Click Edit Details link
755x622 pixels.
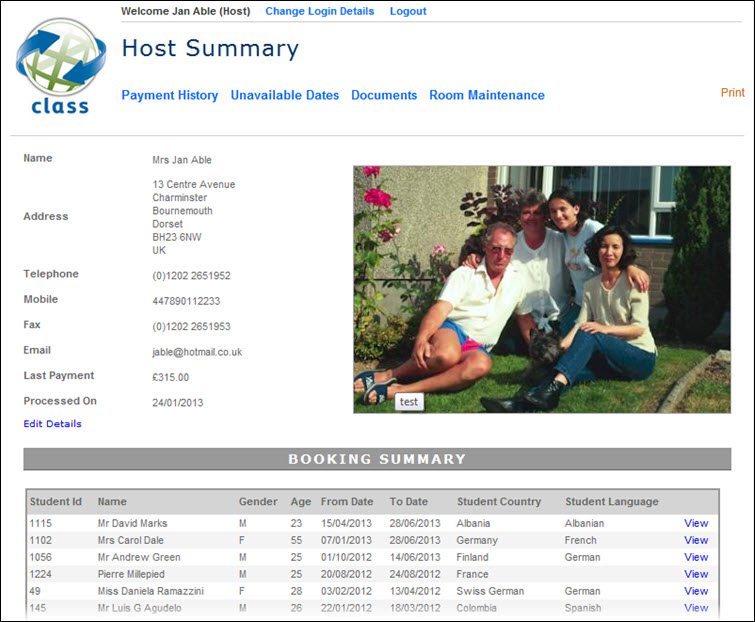(53, 424)
